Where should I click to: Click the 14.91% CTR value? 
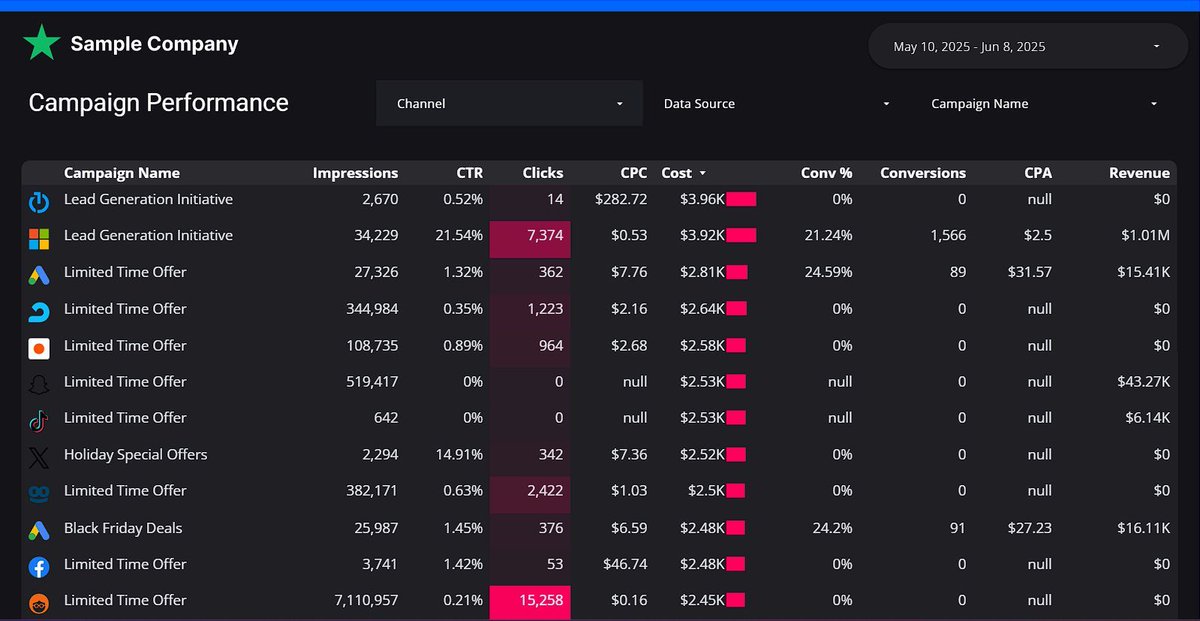tap(461, 454)
